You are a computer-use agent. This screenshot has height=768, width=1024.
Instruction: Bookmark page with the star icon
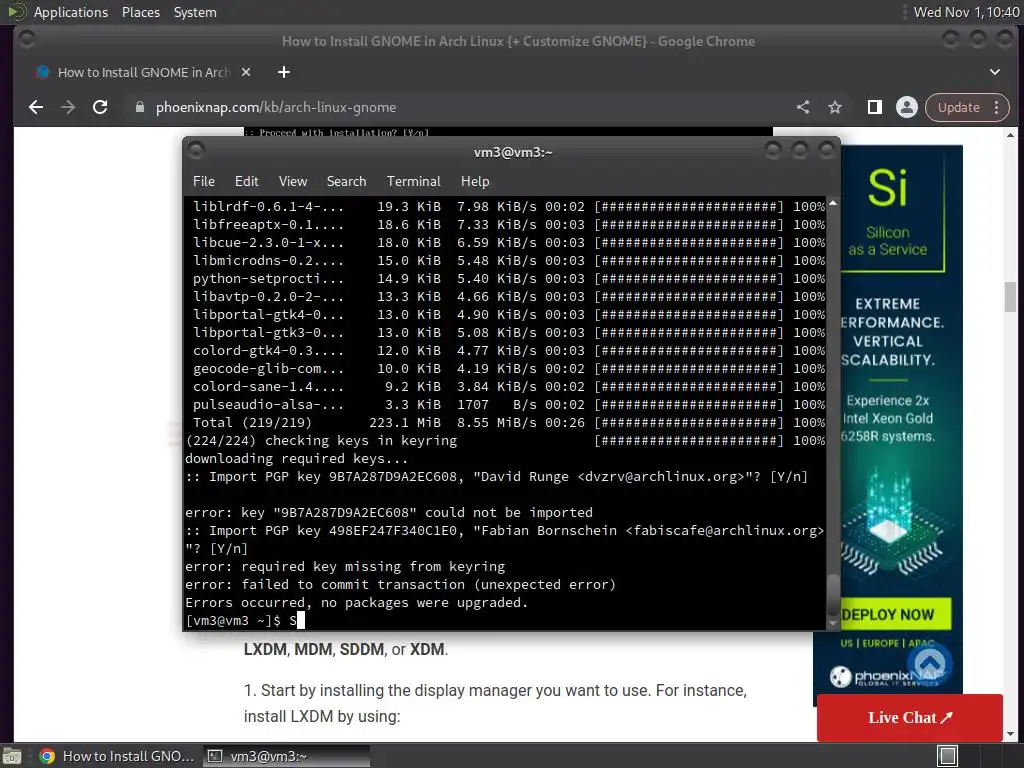coord(835,107)
